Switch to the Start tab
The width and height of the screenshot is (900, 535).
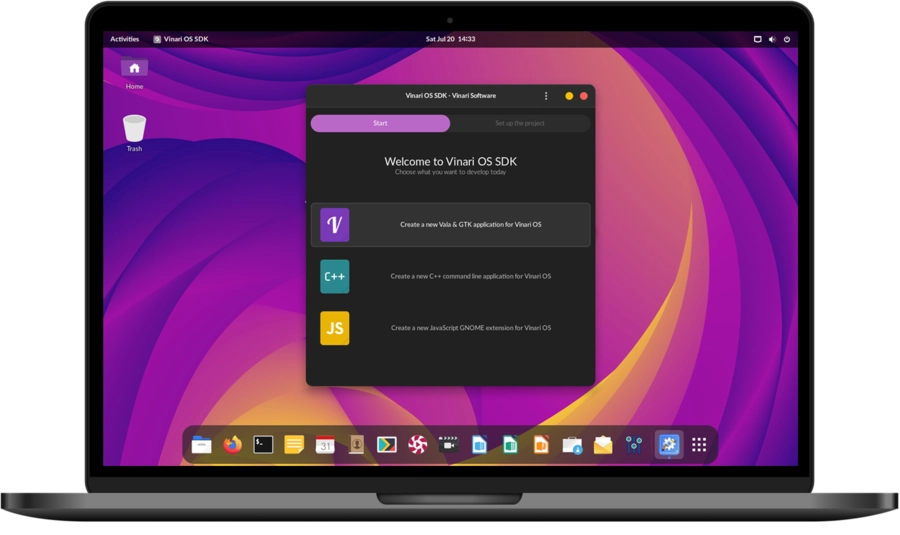[381, 123]
